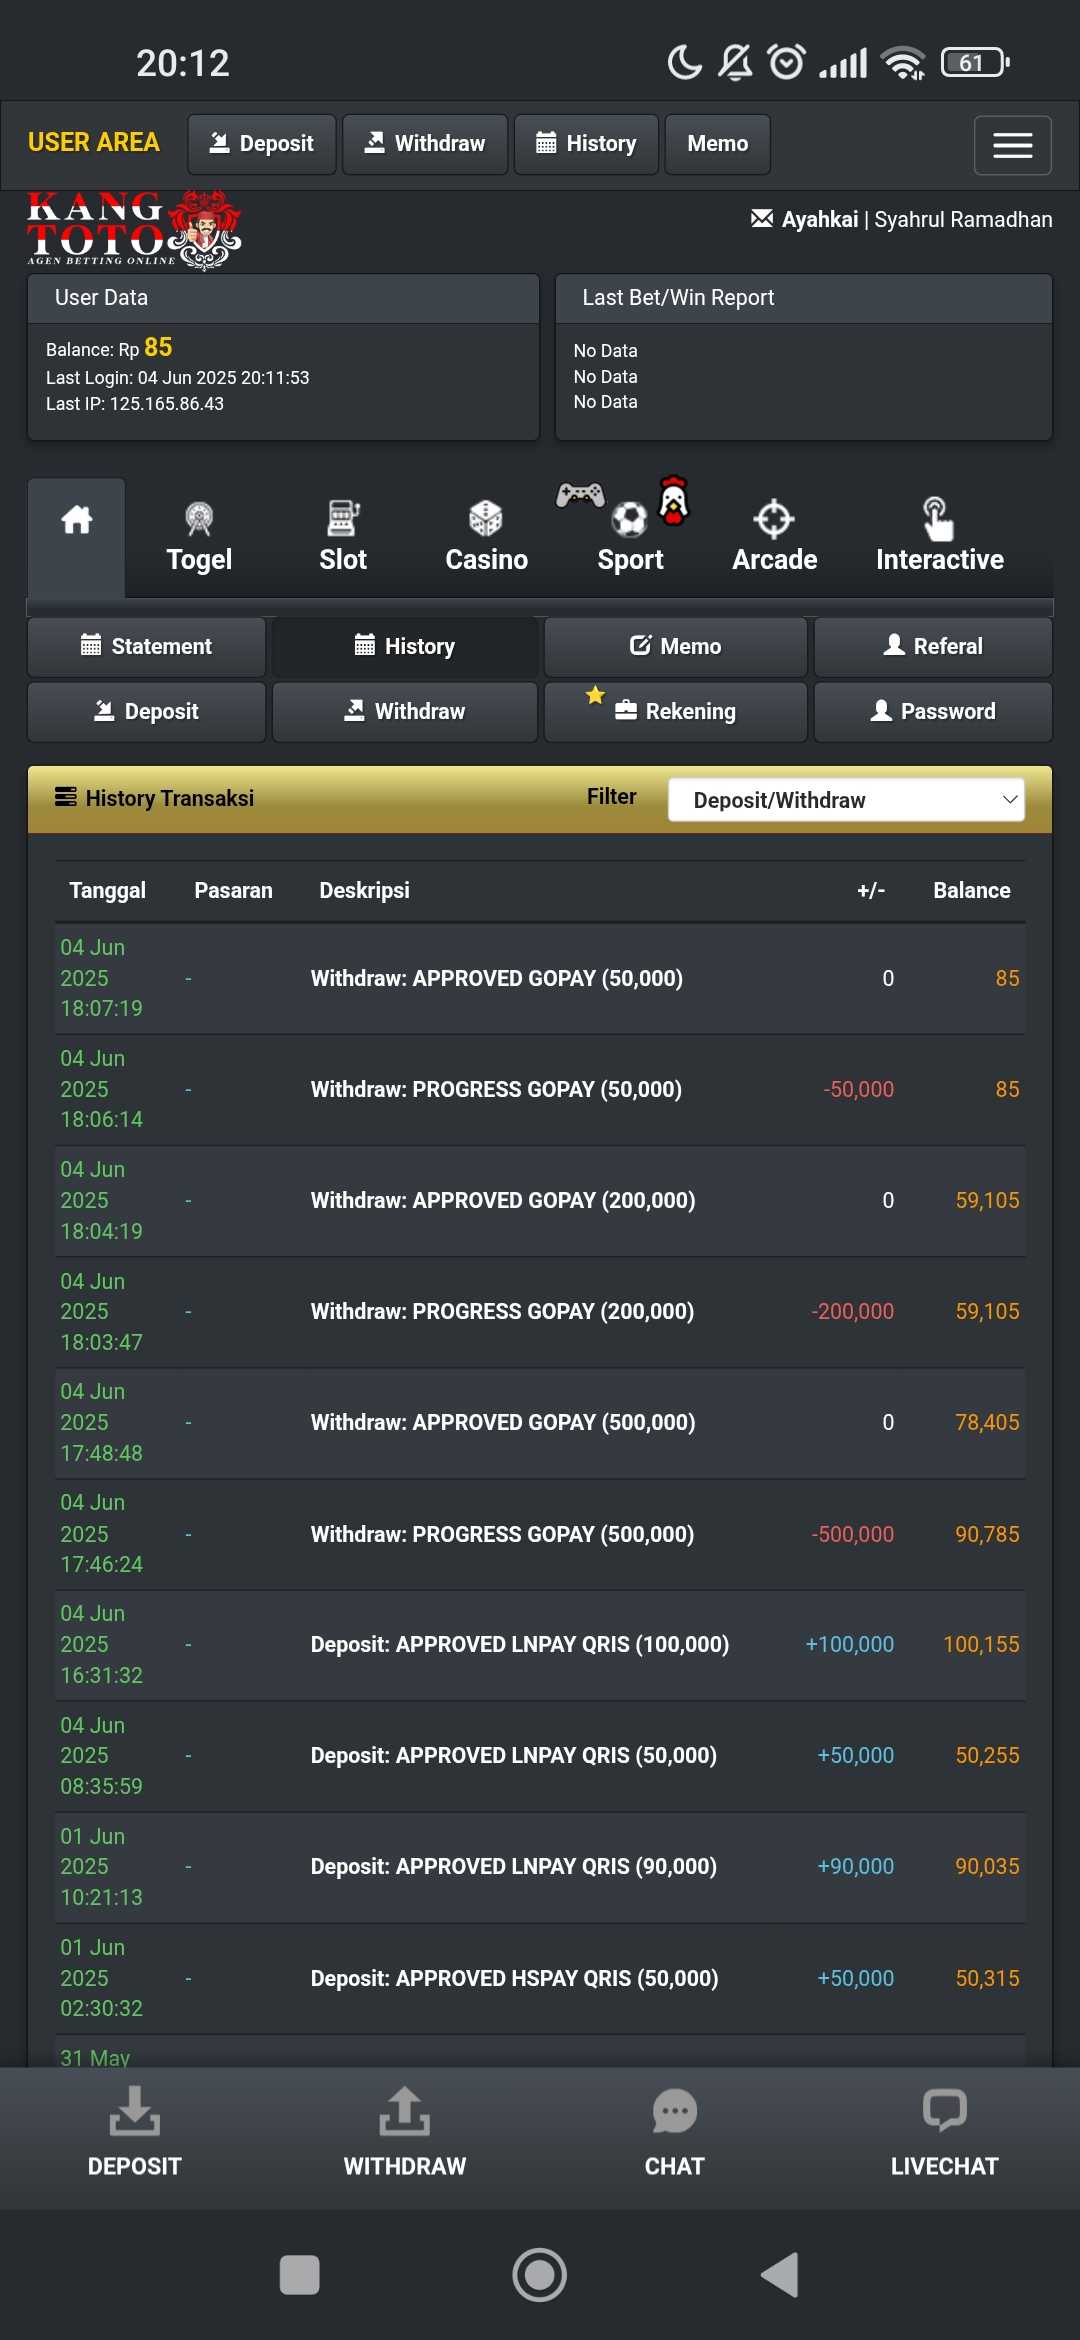
Task: Open the Statement tab
Action: [x=147, y=647]
